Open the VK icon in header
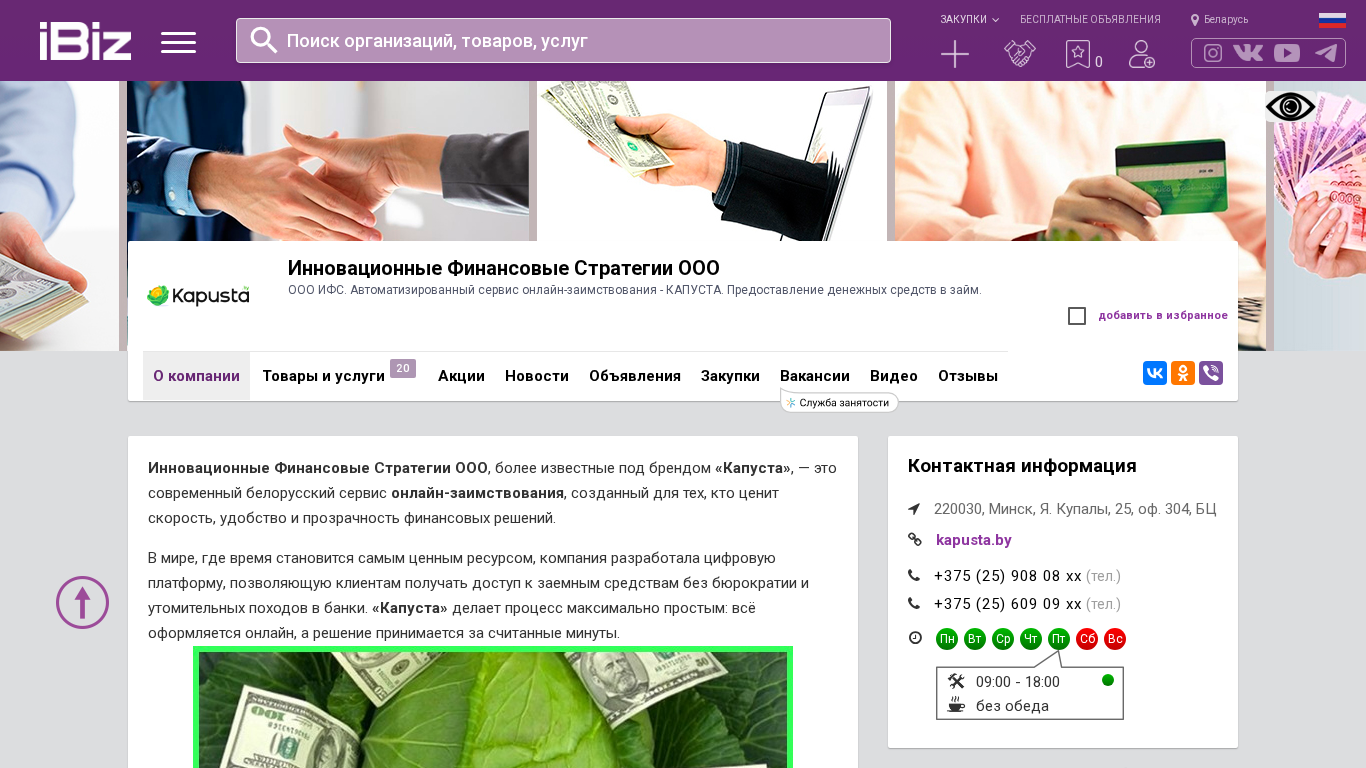The image size is (1366, 768). (x=1248, y=53)
